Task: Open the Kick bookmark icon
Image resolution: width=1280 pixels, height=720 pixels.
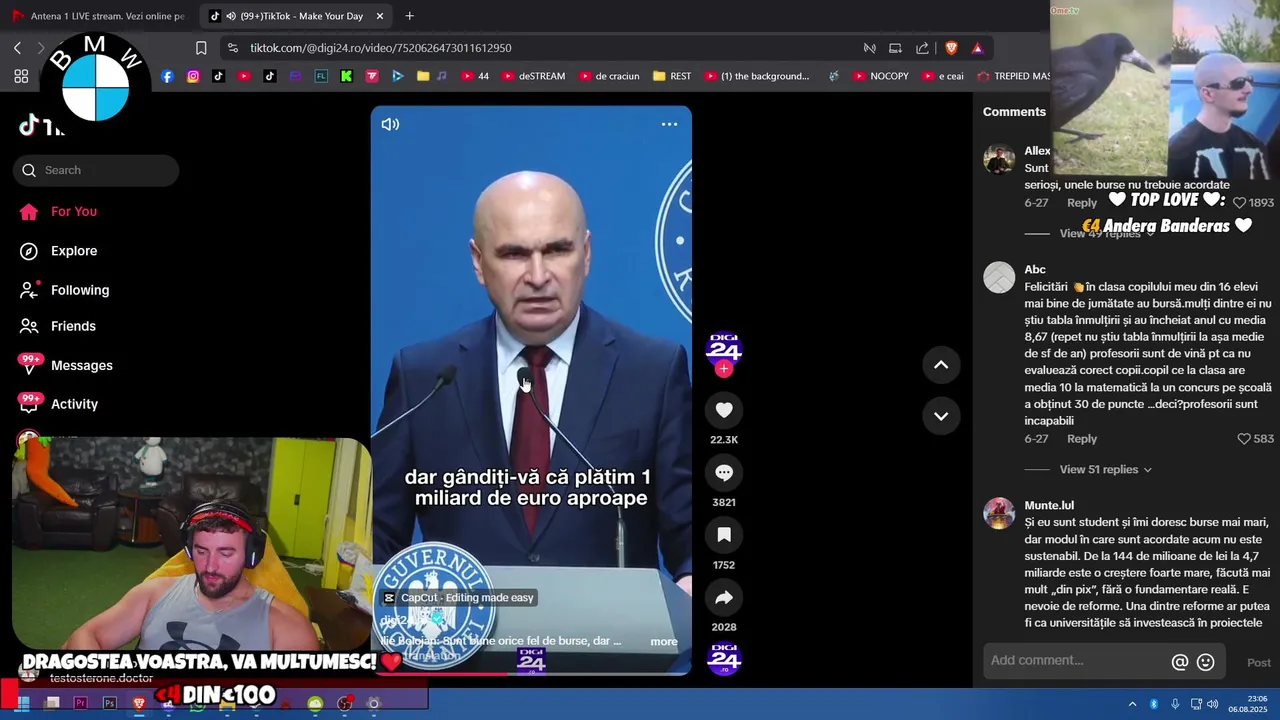Action: (346, 76)
